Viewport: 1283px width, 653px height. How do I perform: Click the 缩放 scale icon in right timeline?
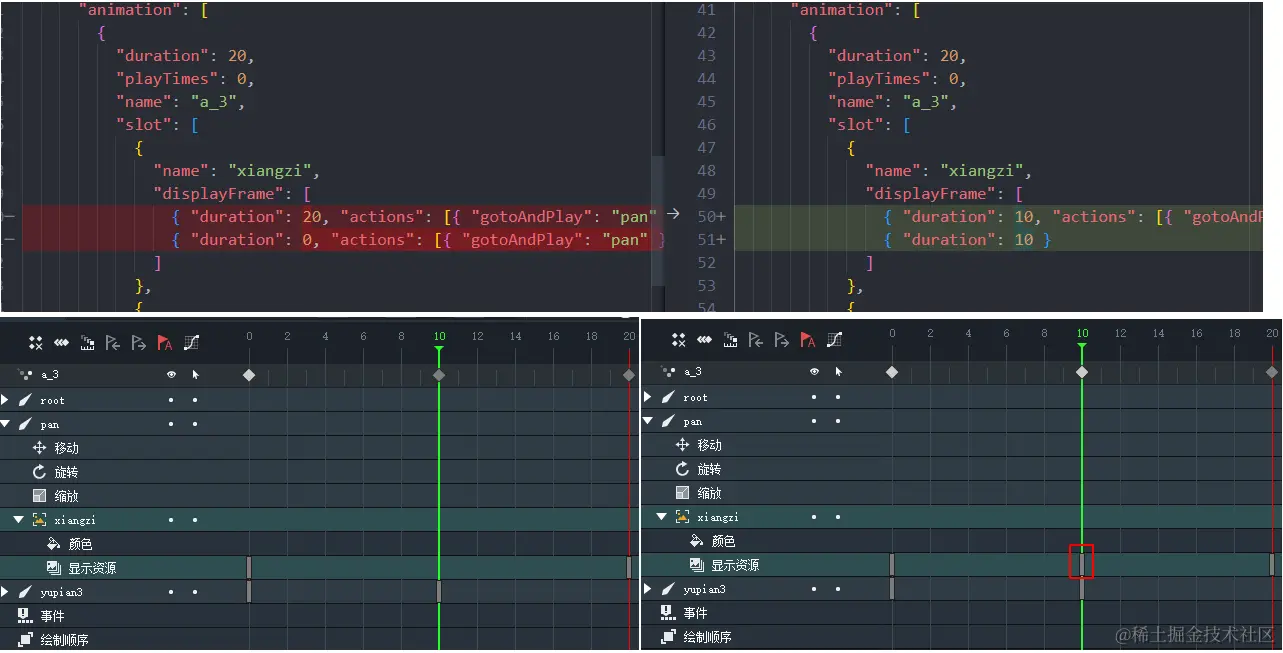(x=683, y=493)
